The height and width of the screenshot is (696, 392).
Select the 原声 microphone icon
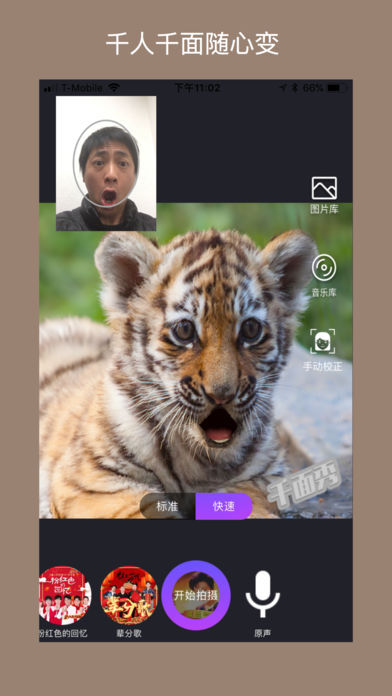263,594
